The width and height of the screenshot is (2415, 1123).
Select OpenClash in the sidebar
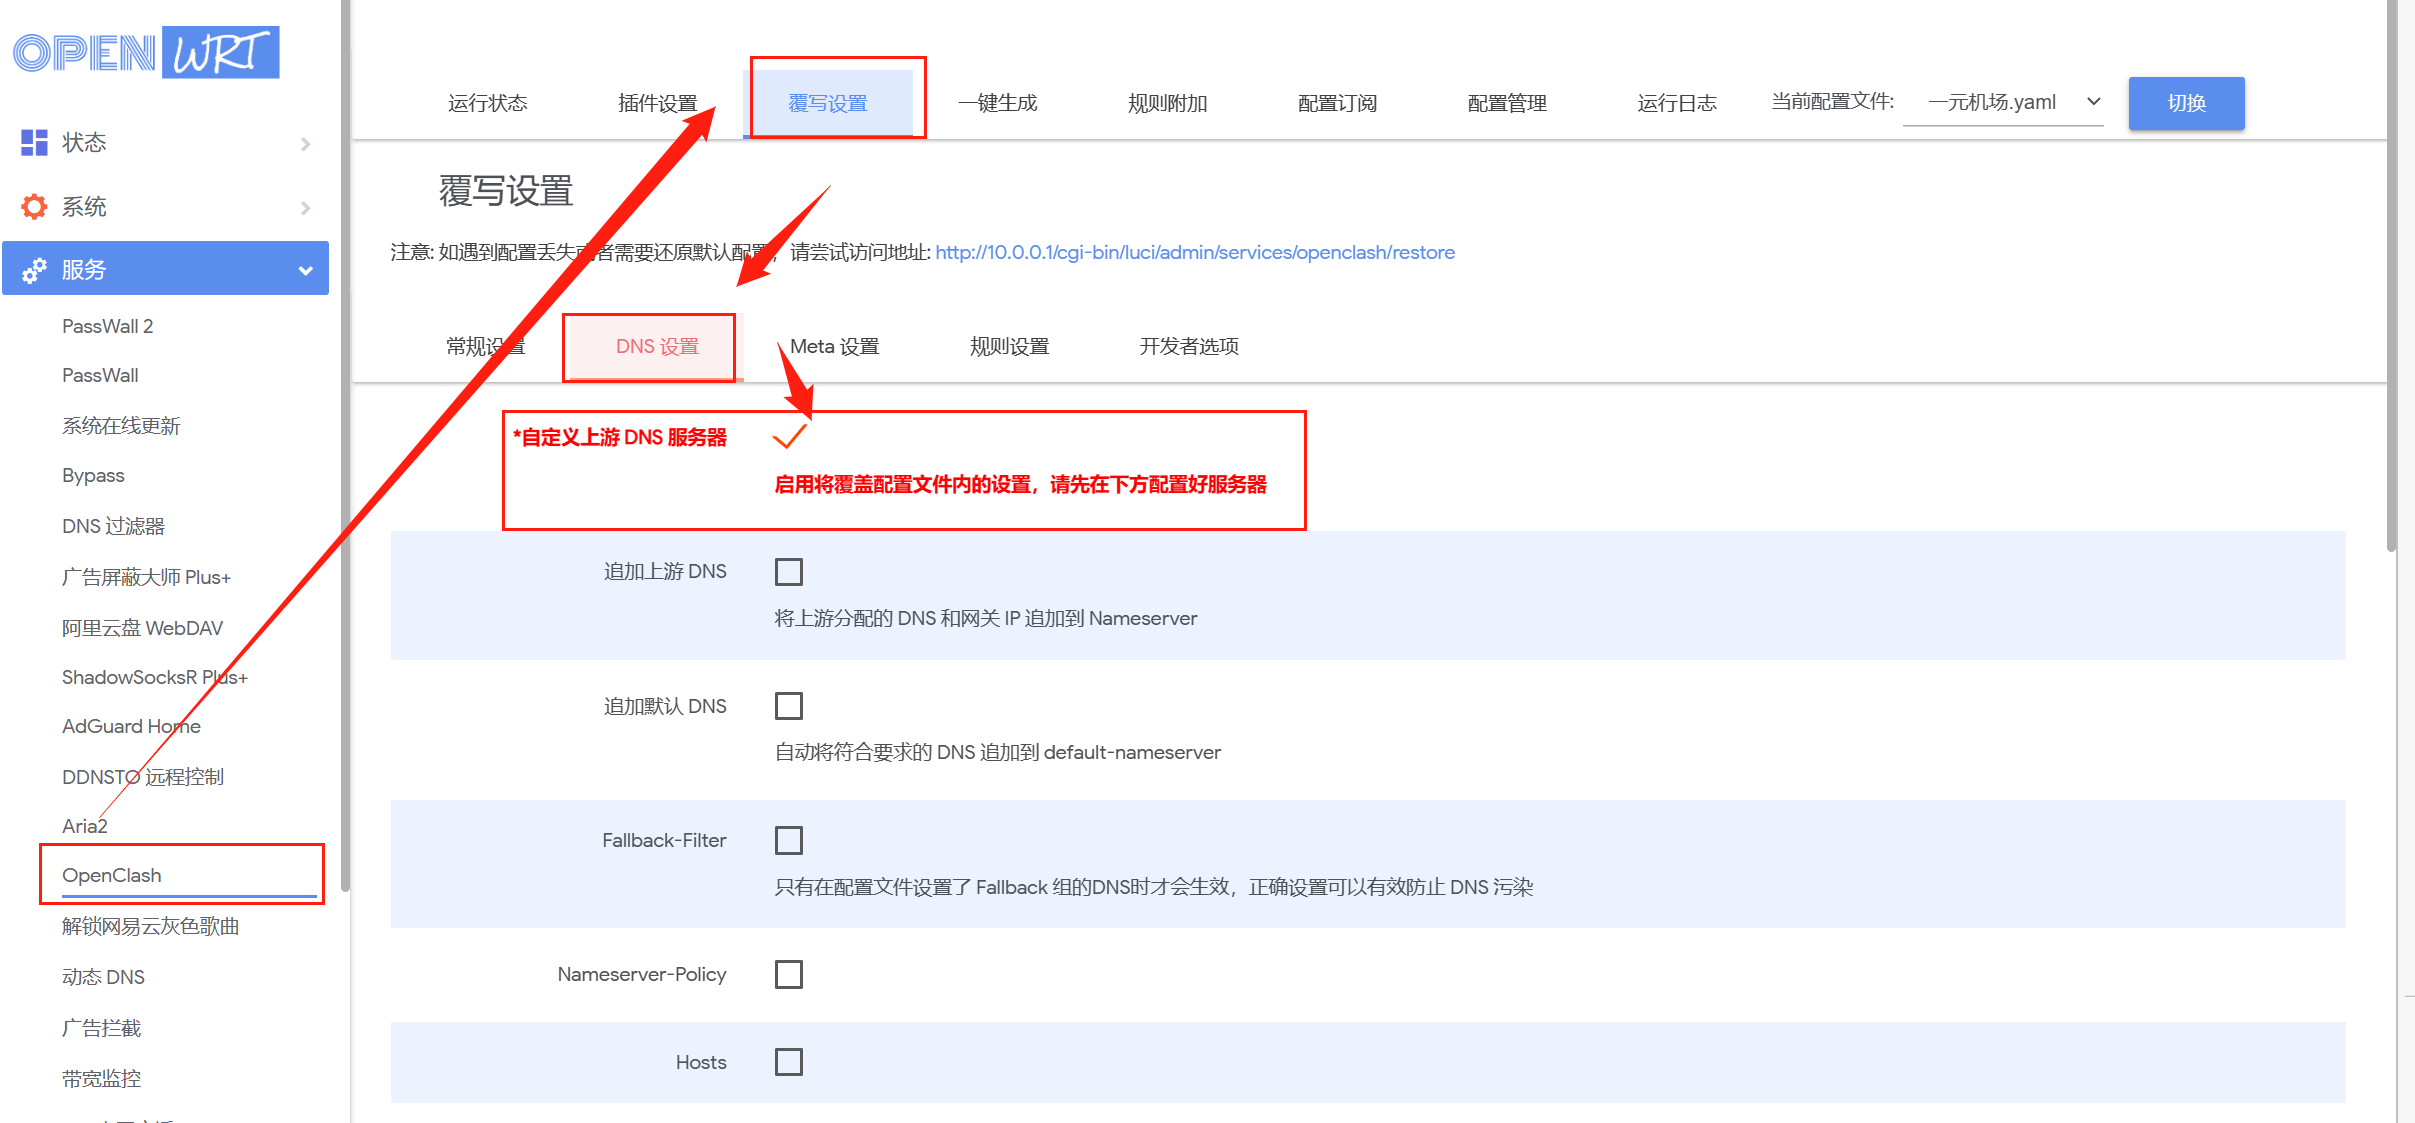pyautogui.click(x=112, y=875)
